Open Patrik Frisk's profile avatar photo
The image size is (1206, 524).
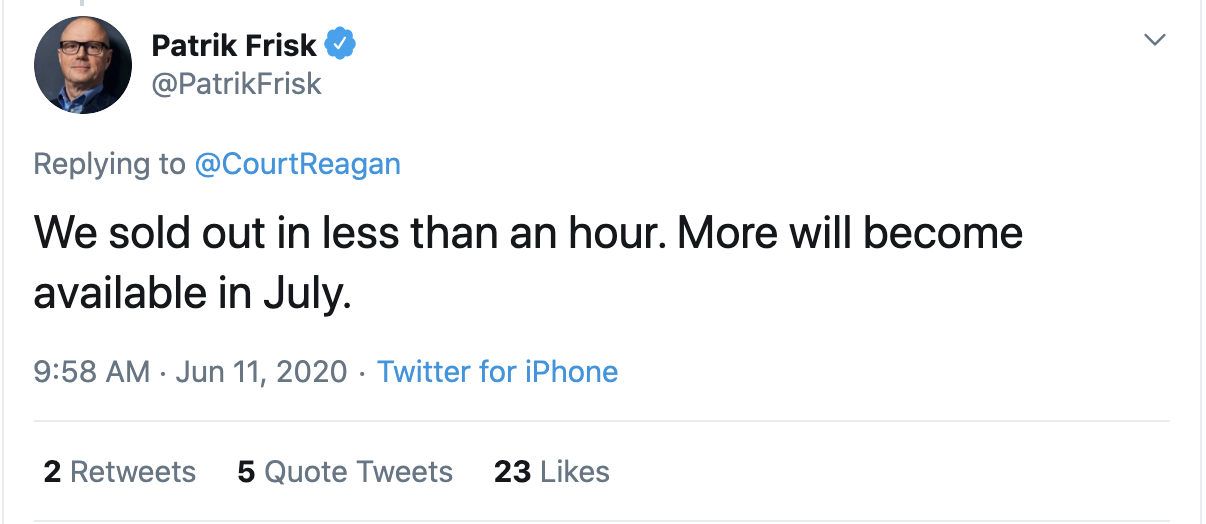click(x=83, y=65)
